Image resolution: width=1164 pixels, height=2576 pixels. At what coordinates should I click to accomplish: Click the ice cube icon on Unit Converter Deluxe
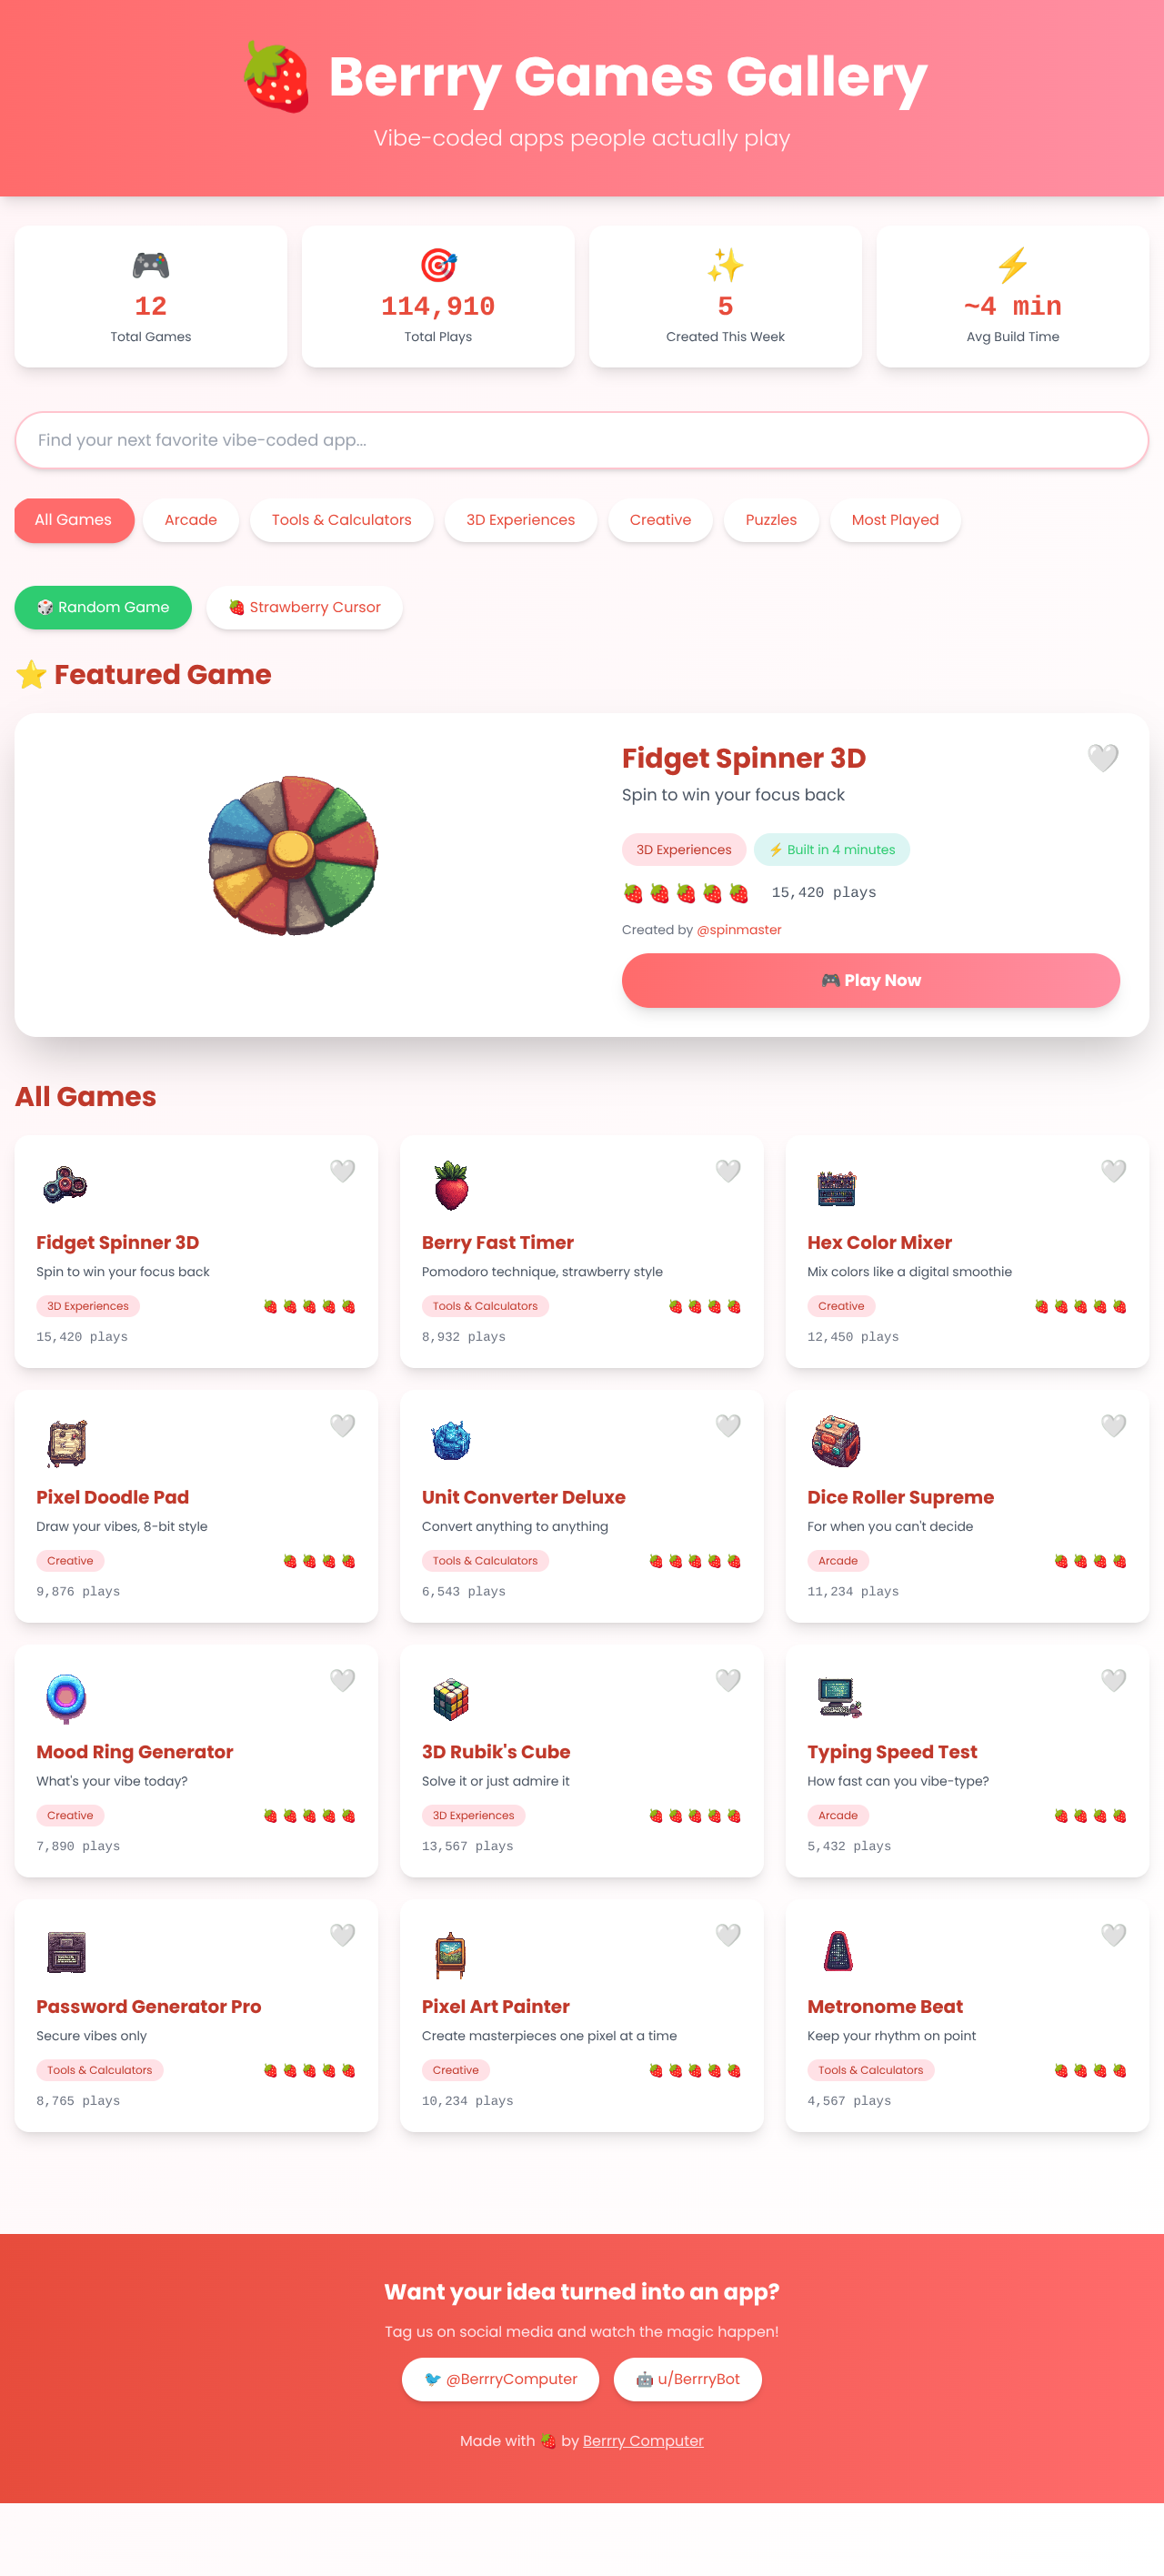tap(450, 1441)
